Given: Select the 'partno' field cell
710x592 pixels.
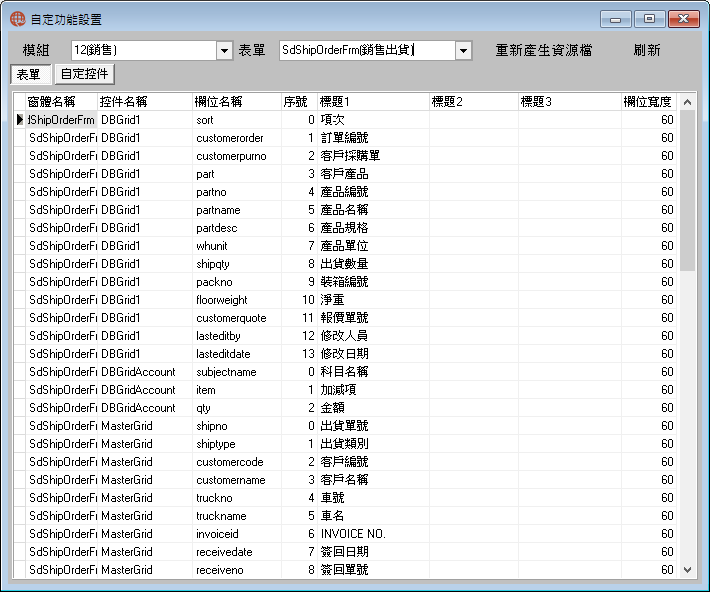Looking at the screenshot, I should [x=237, y=192].
